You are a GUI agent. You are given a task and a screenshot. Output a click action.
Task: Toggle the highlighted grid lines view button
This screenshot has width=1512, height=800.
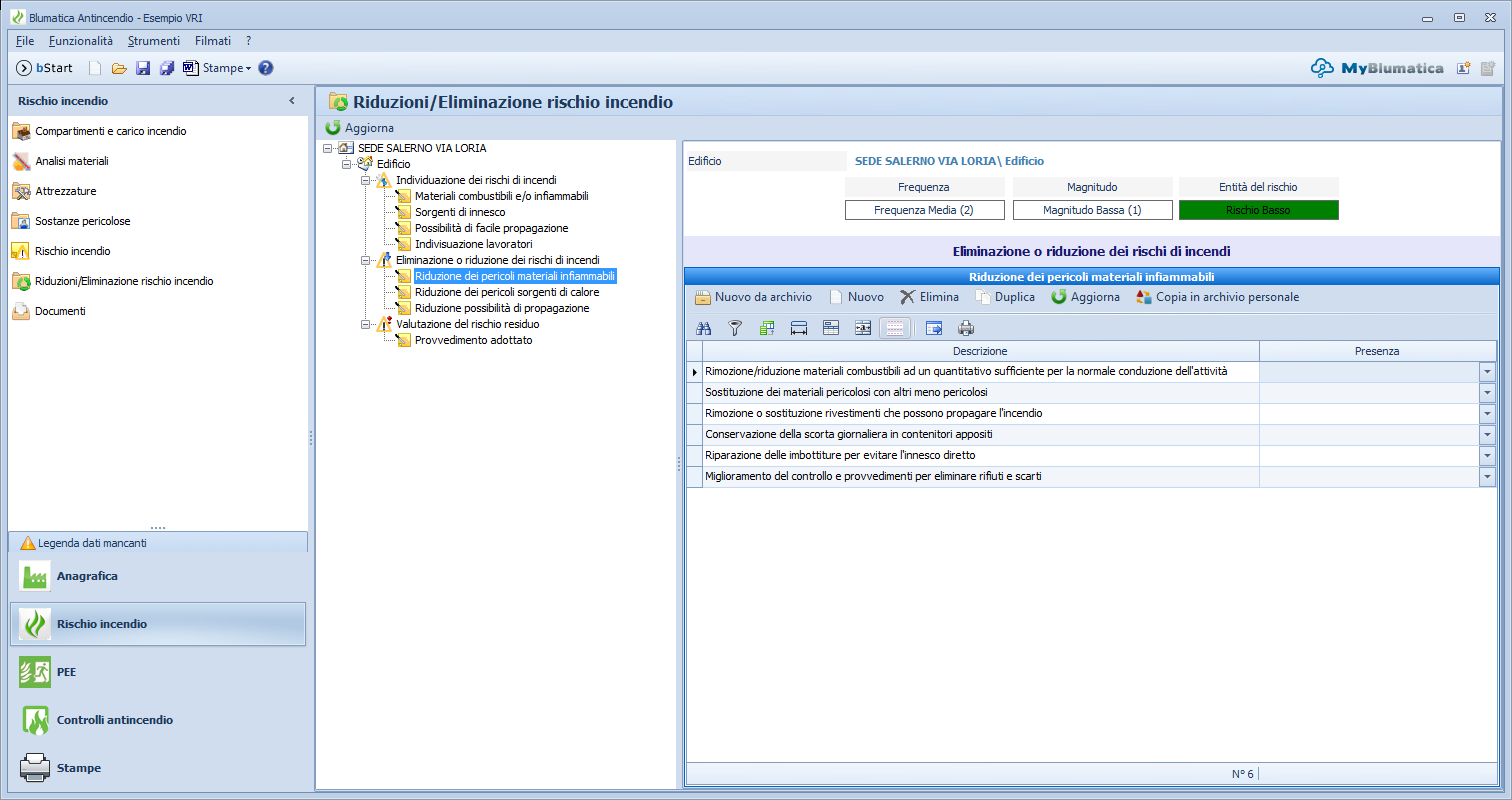(895, 327)
